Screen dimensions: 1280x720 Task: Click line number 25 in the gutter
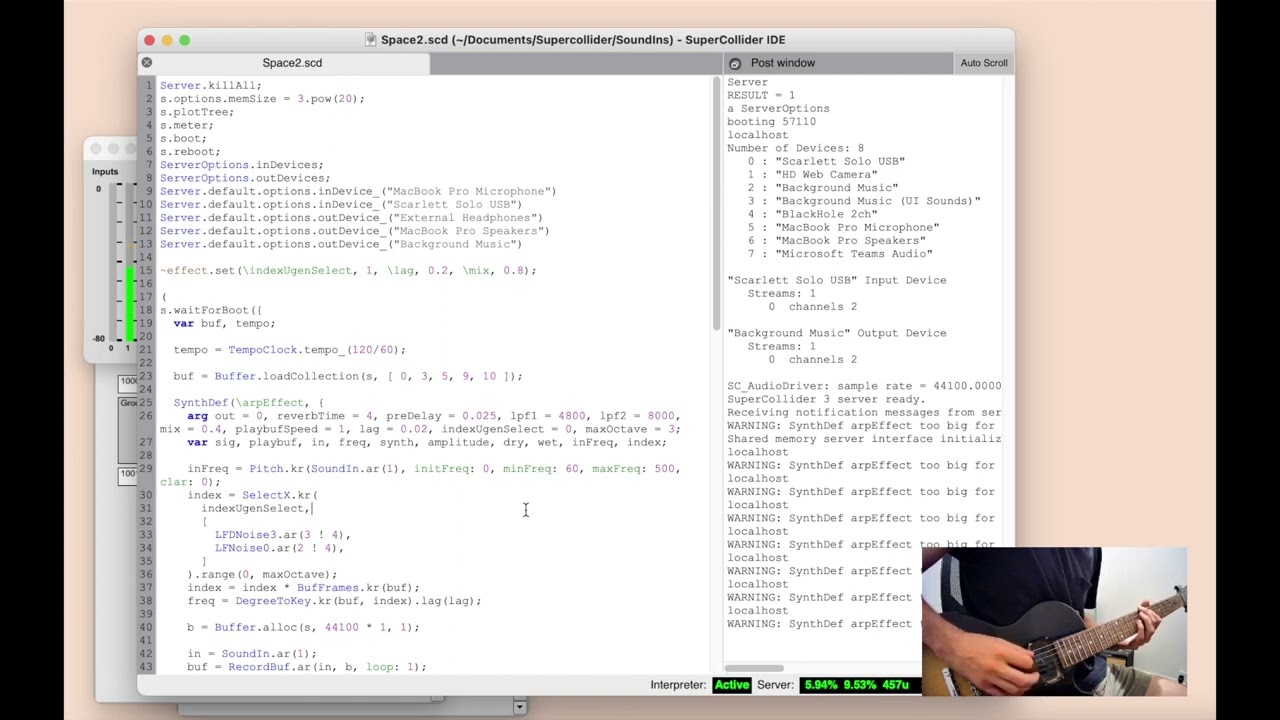click(x=146, y=403)
